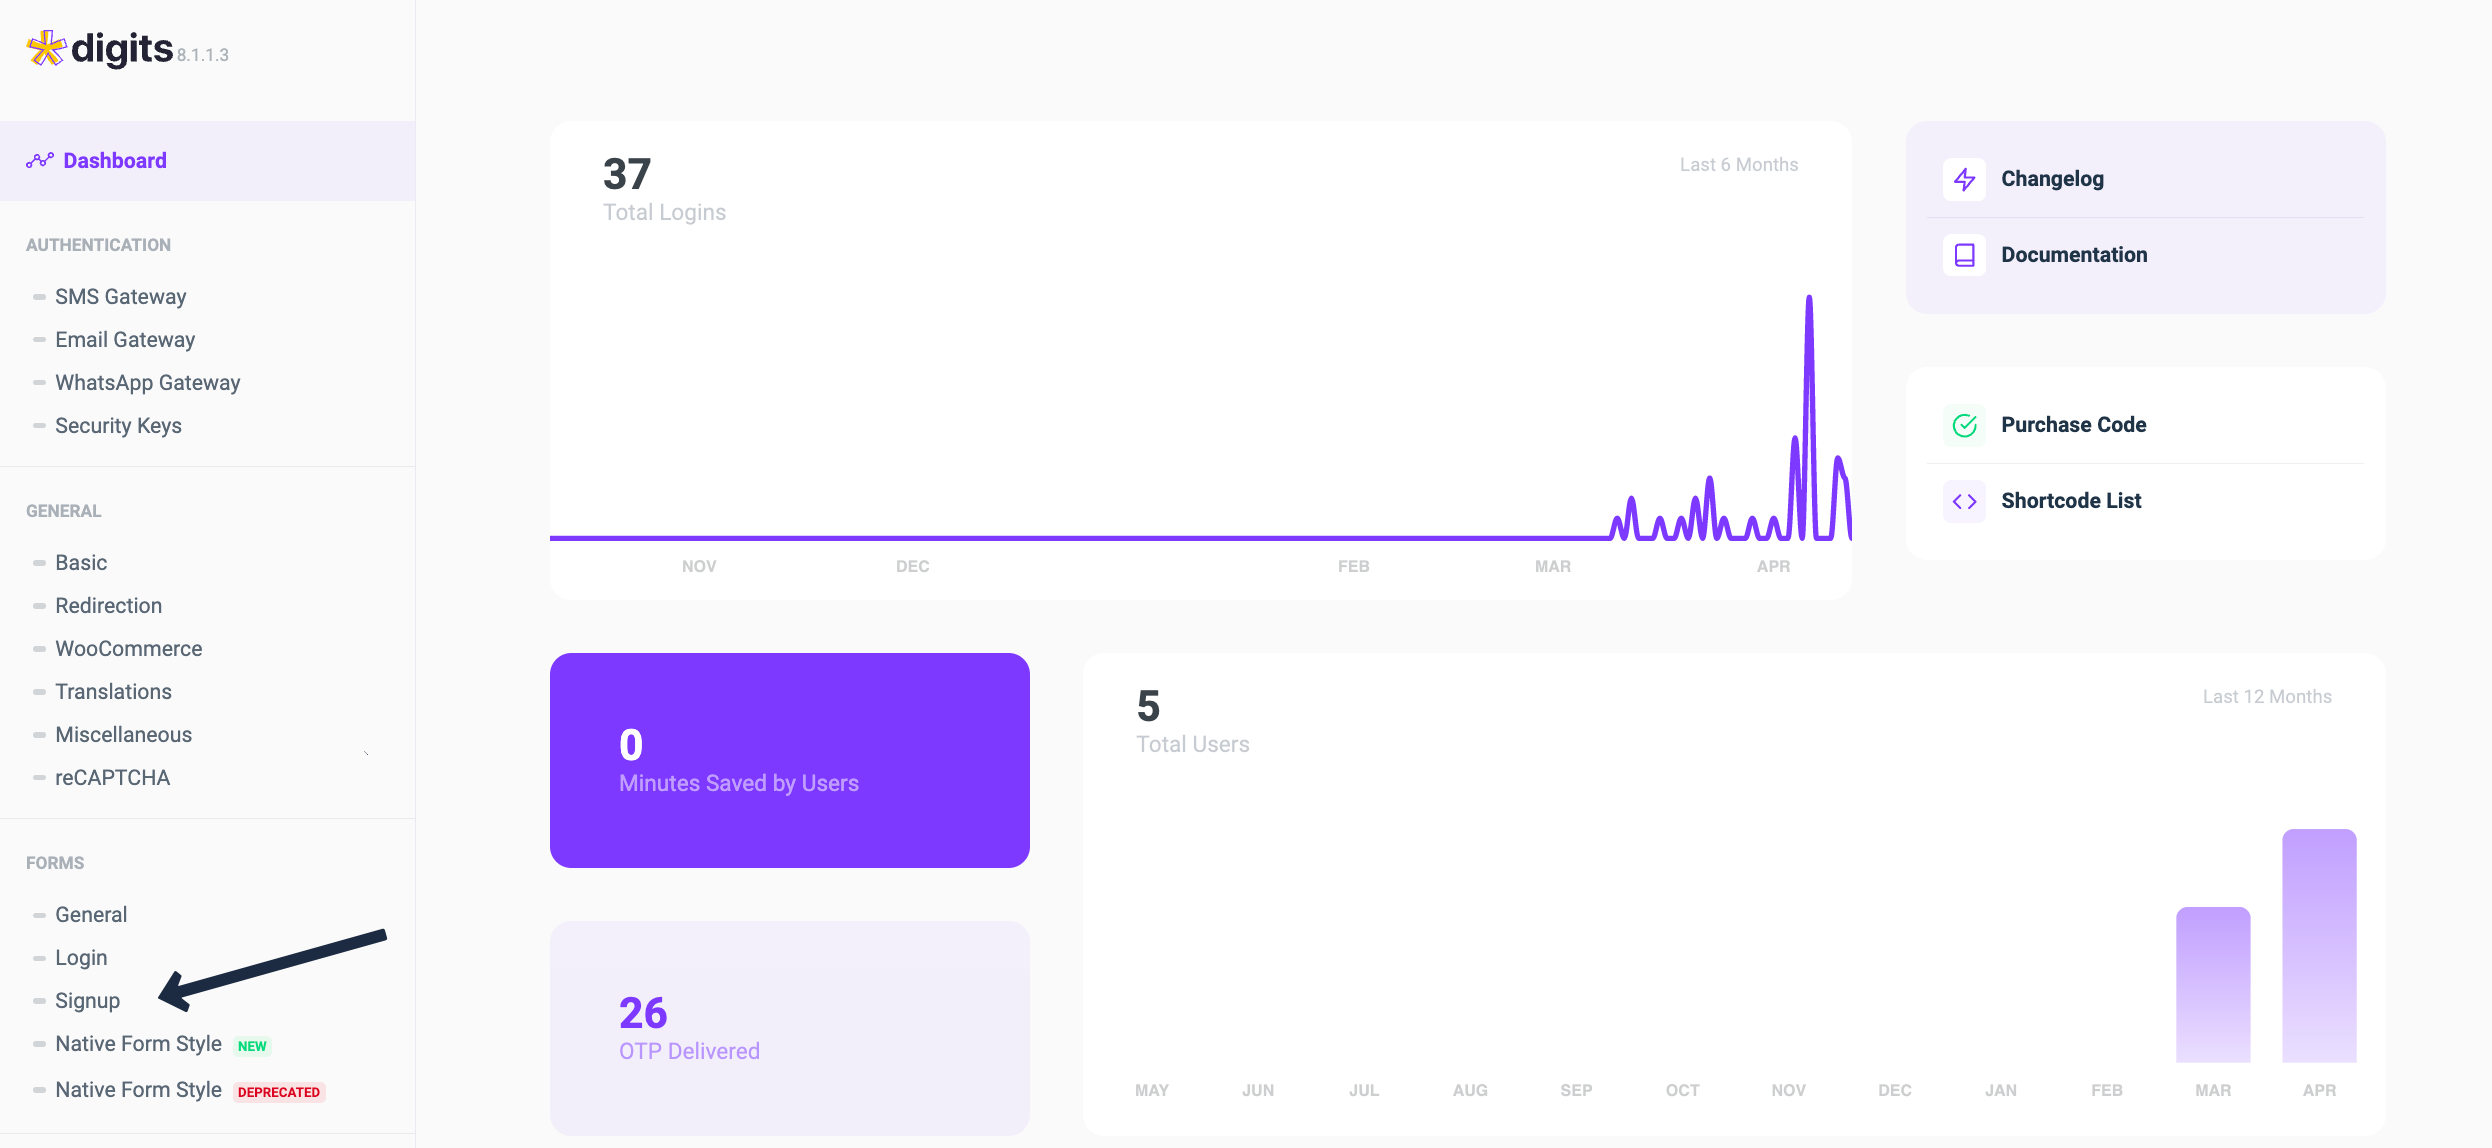This screenshot has height=1148, width=2492.
Task: Click the digits asterisk logo icon
Action: [x=46, y=48]
